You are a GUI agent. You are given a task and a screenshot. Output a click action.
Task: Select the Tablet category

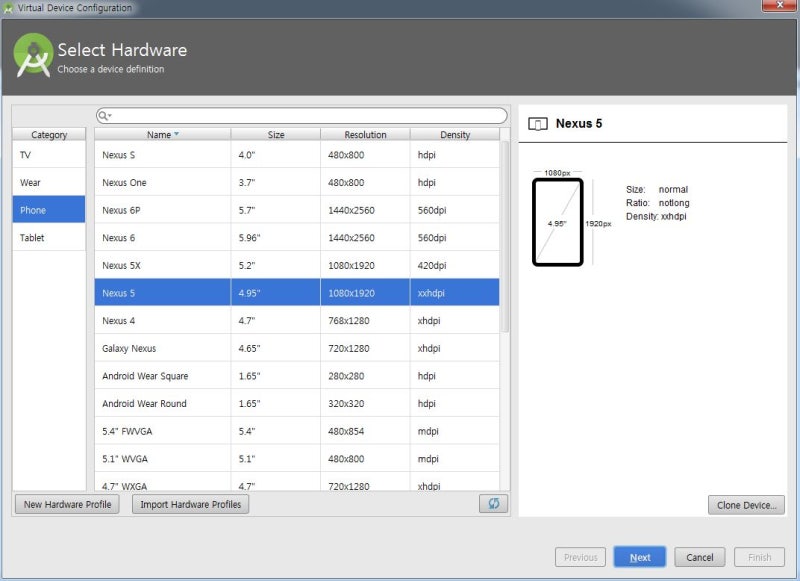(49, 237)
